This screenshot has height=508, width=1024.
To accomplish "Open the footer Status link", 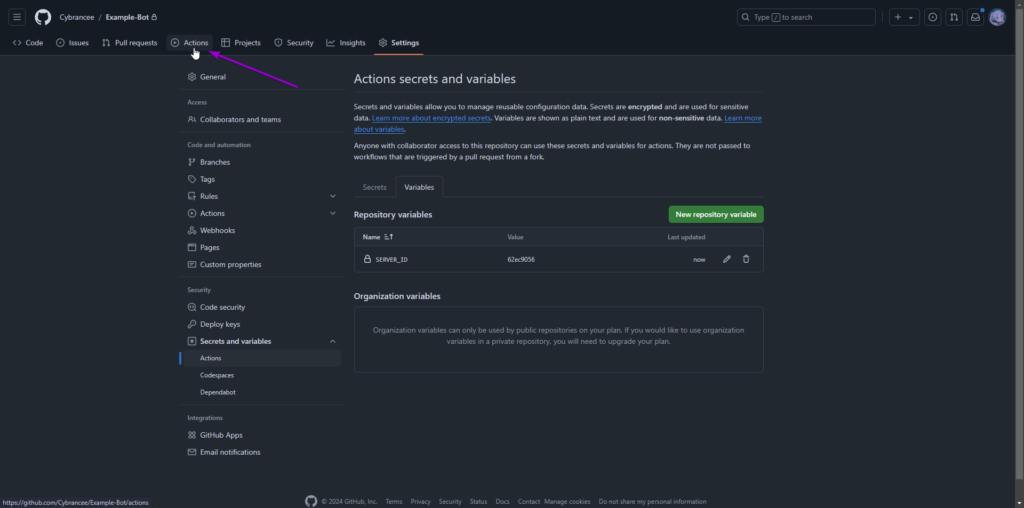I will 478,501.
